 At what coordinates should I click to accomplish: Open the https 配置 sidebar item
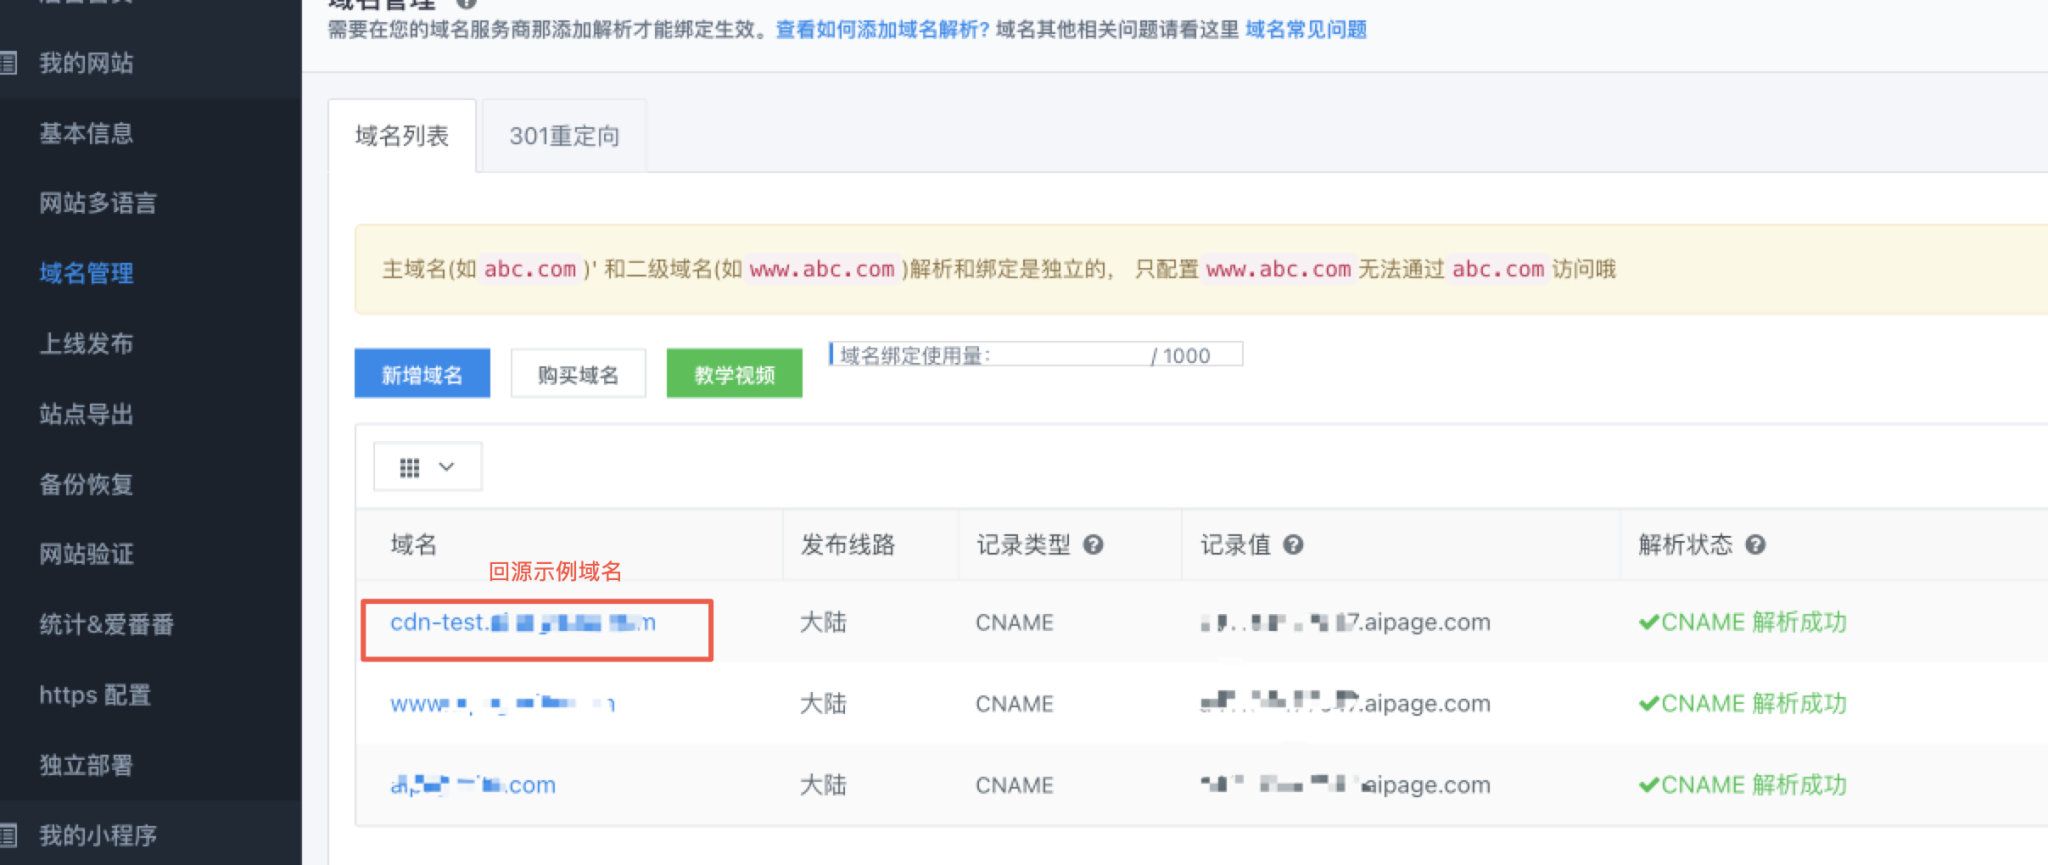click(95, 695)
